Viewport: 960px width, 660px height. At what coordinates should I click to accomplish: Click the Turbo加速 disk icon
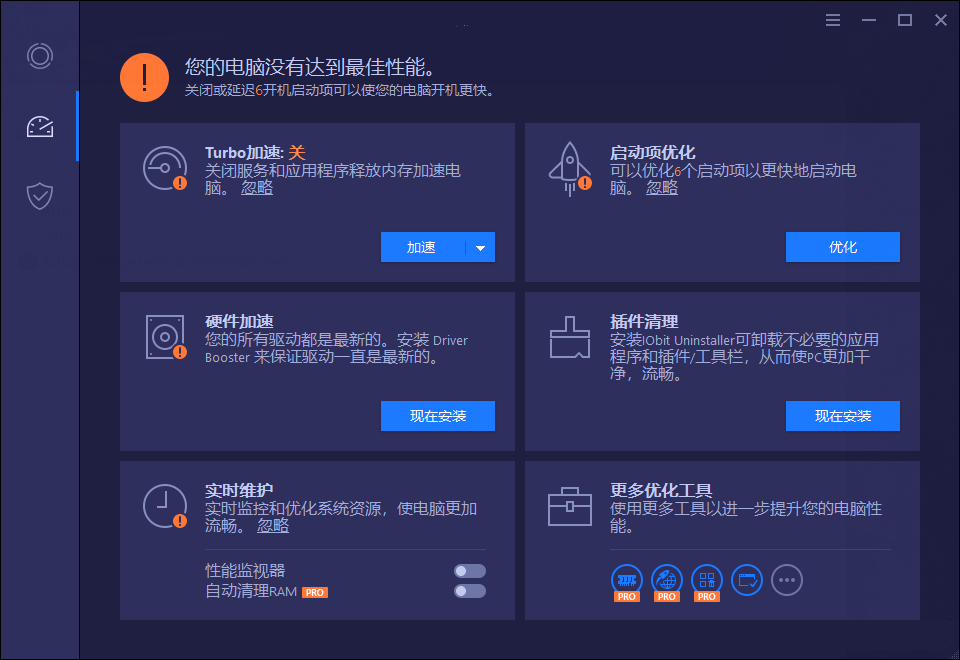pyautogui.click(x=165, y=168)
